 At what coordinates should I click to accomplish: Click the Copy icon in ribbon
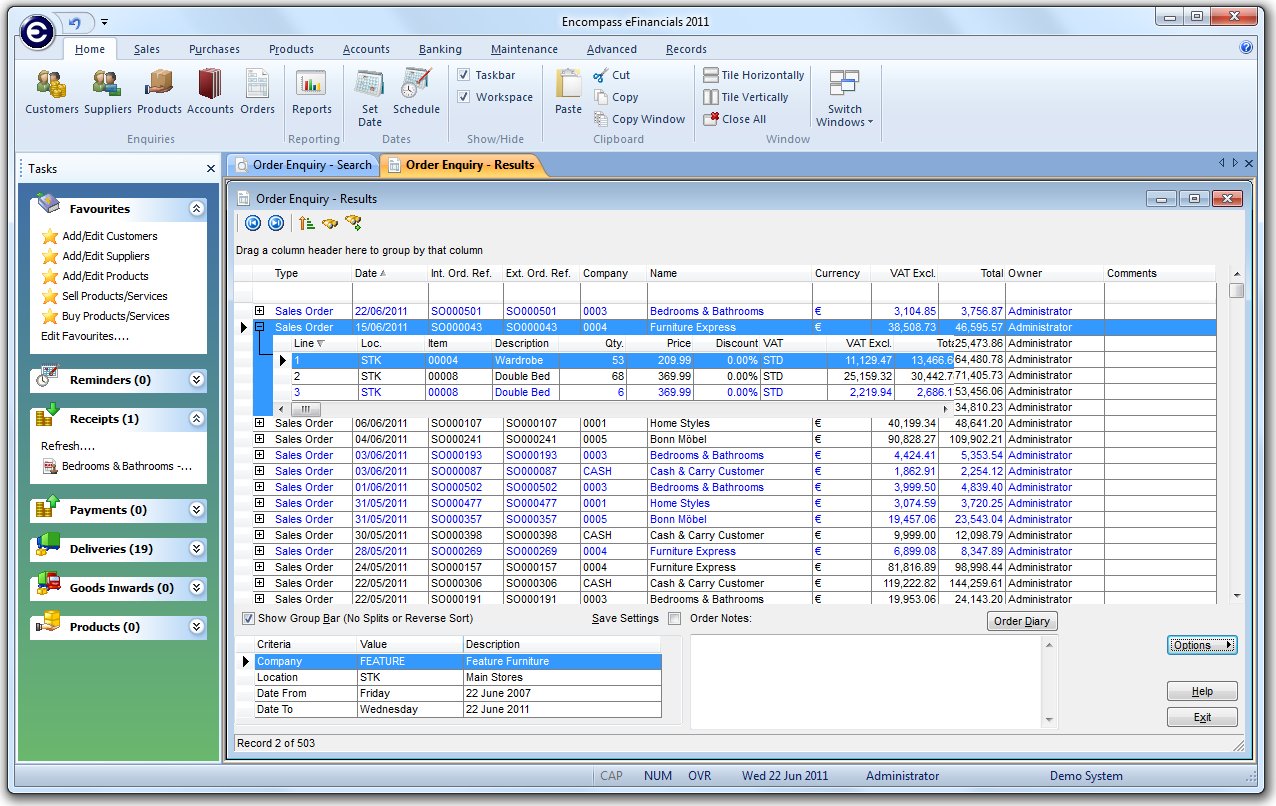tap(615, 97)
